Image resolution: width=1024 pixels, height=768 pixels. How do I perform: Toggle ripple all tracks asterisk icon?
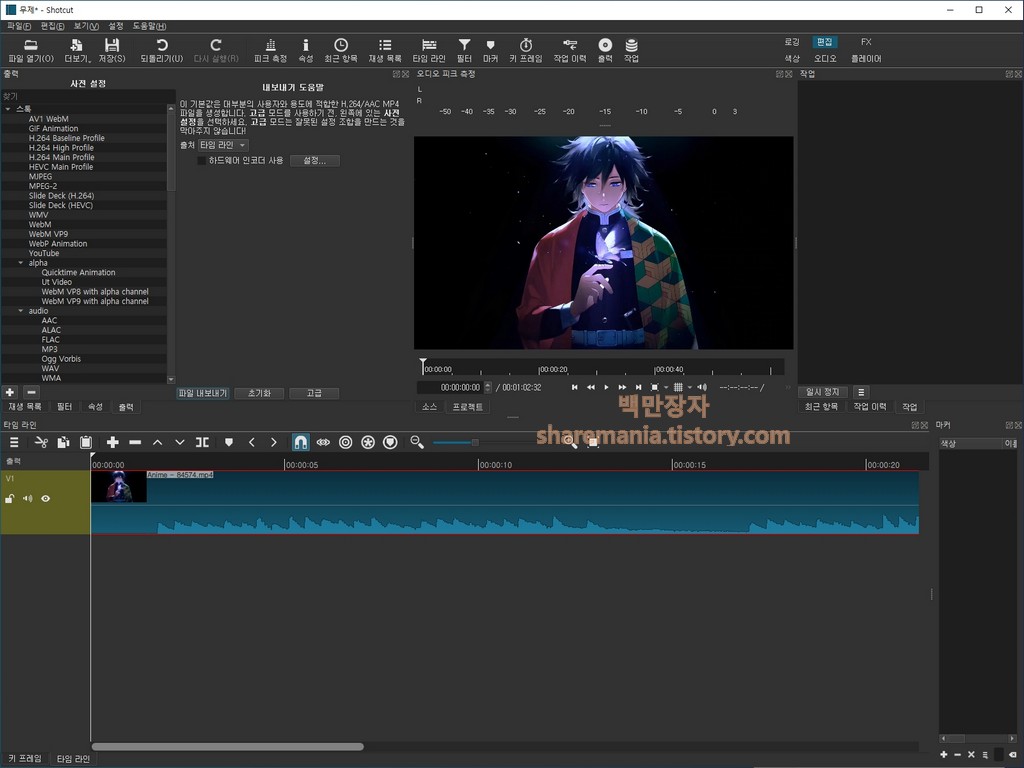[368, 442]
